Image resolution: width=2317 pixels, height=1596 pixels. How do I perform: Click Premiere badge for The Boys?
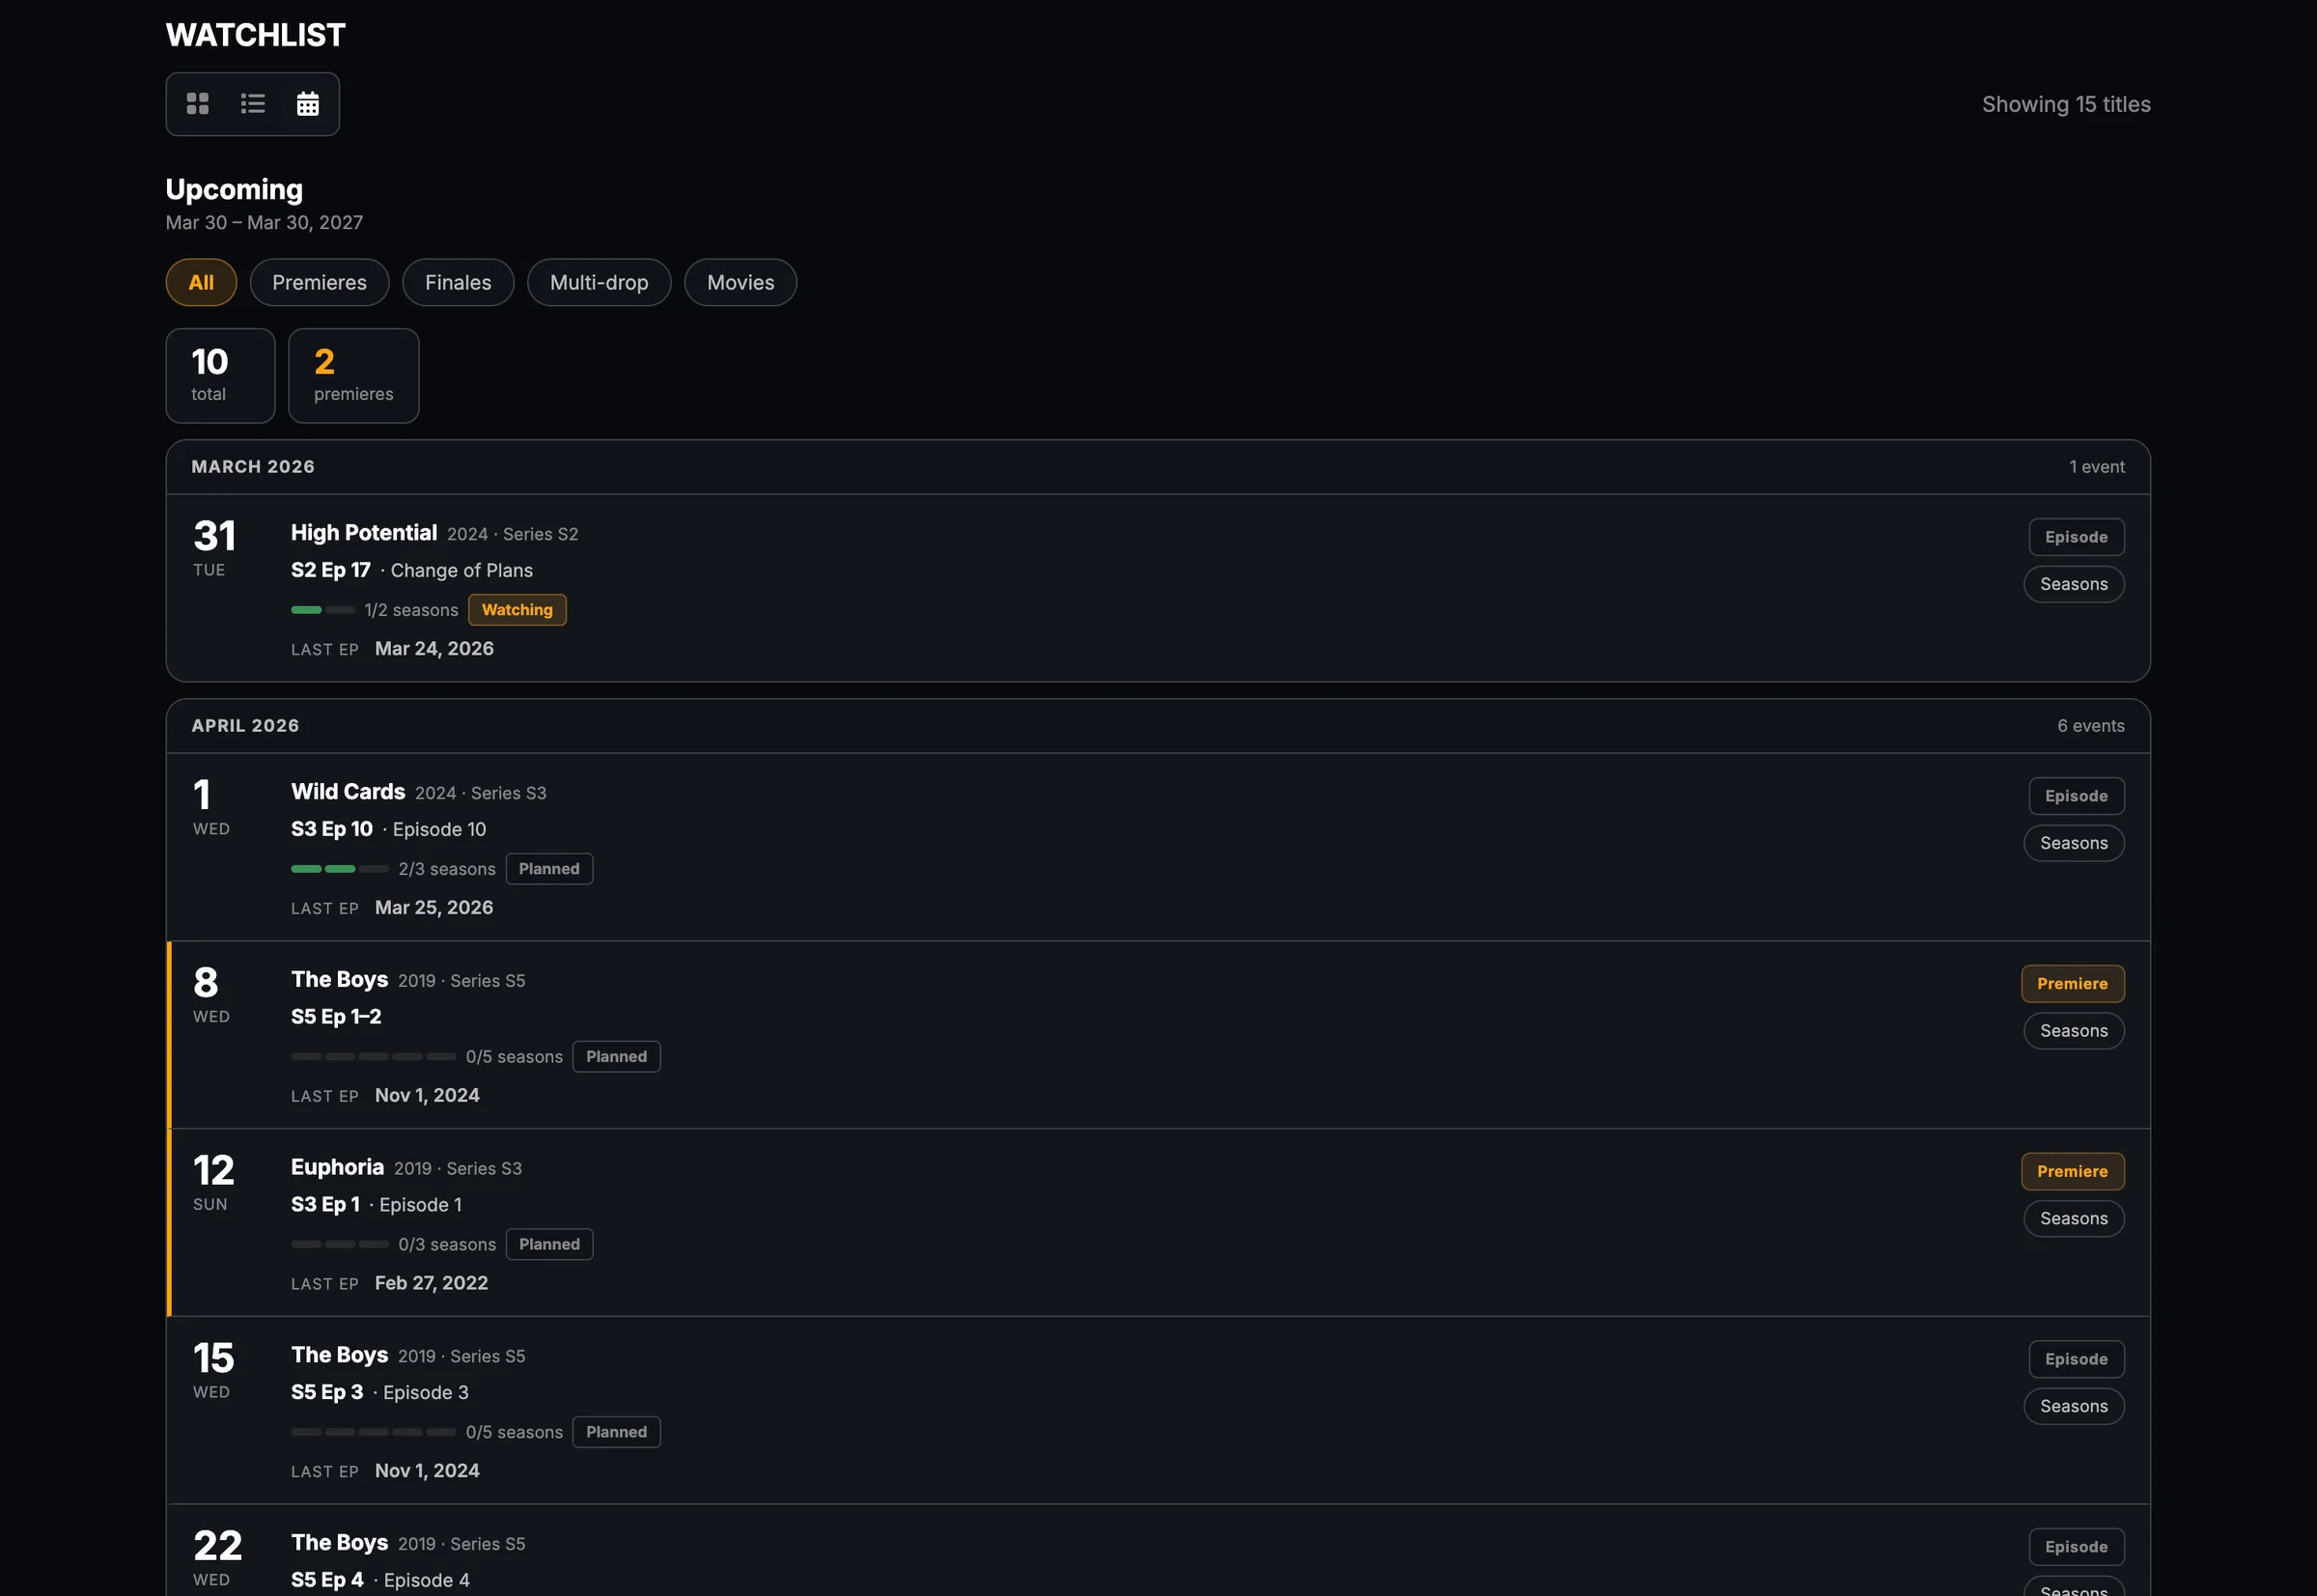pyautogui.click(x=2073, y=984)
